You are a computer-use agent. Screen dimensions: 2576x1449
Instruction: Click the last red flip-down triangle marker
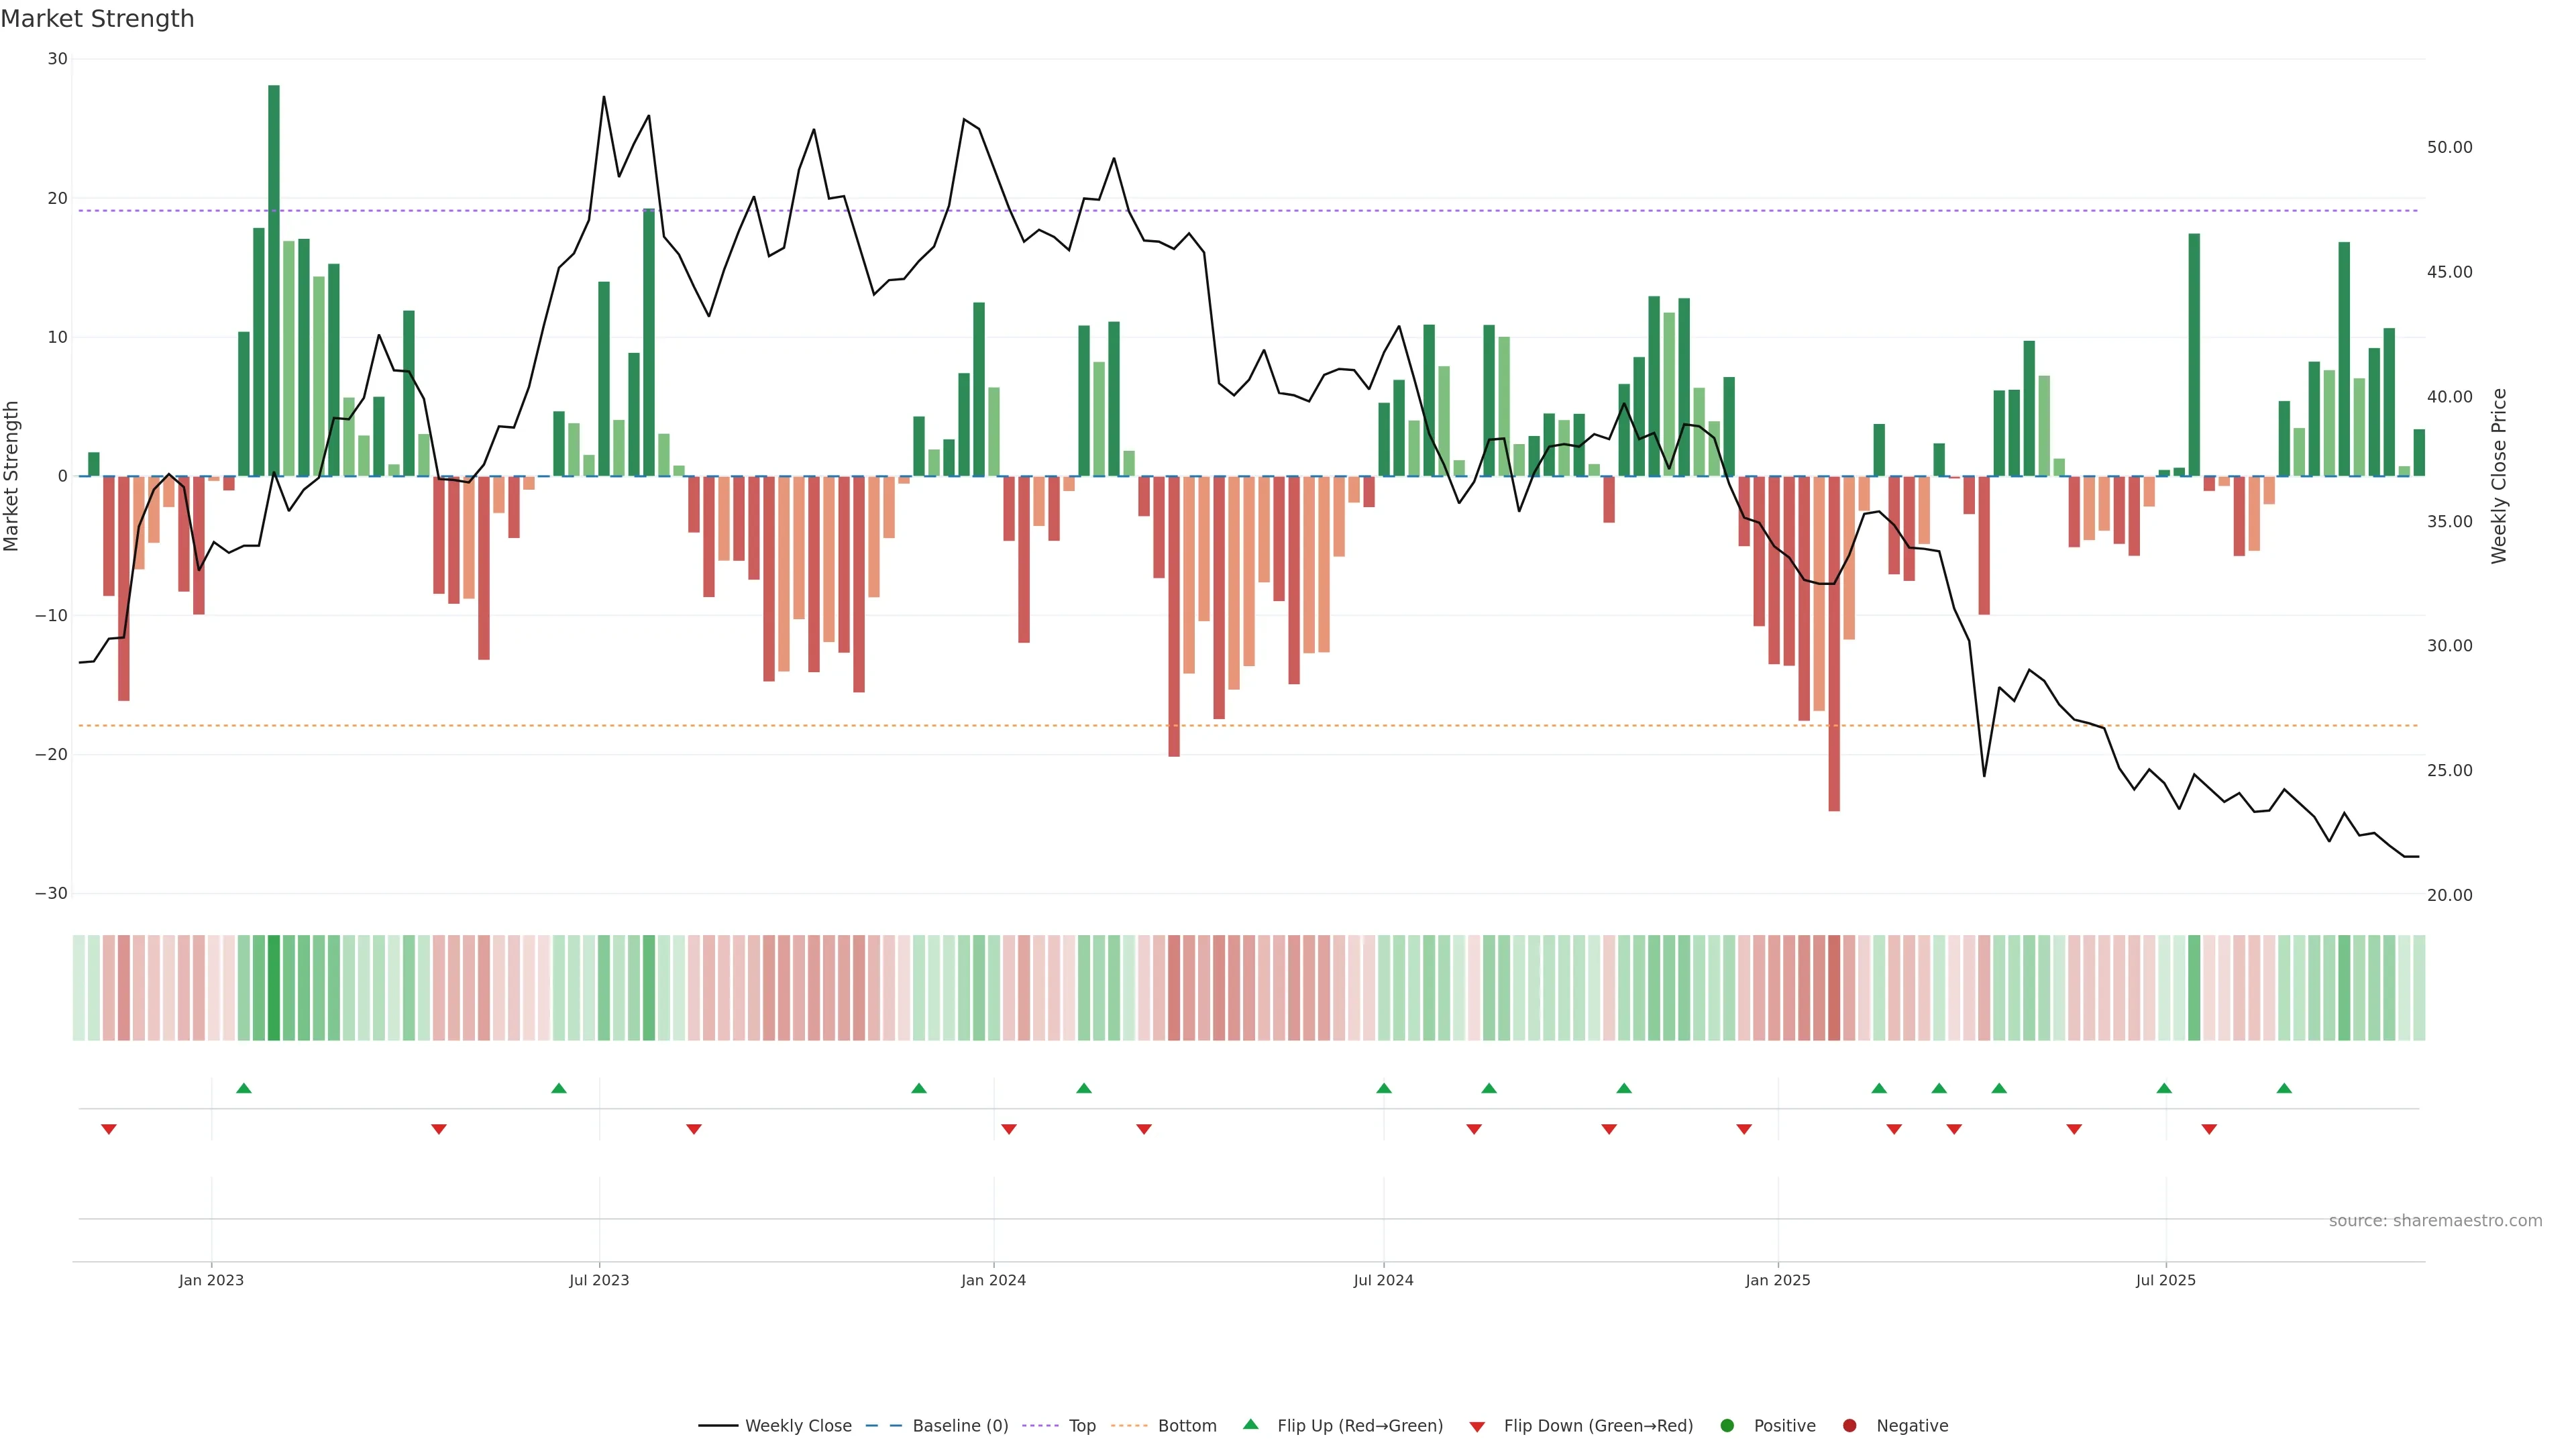pyautogui.click(x=2209, y=1129)
